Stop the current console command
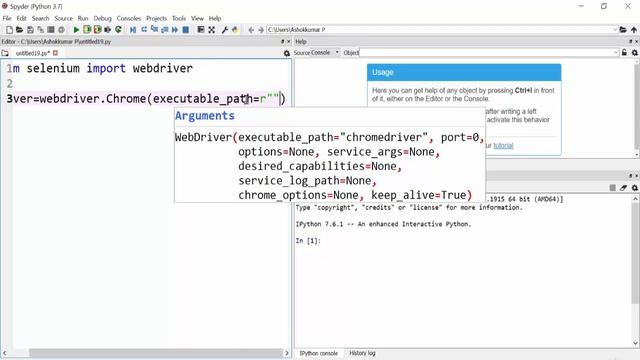This screenshot has height=360, width=640. 613,188
